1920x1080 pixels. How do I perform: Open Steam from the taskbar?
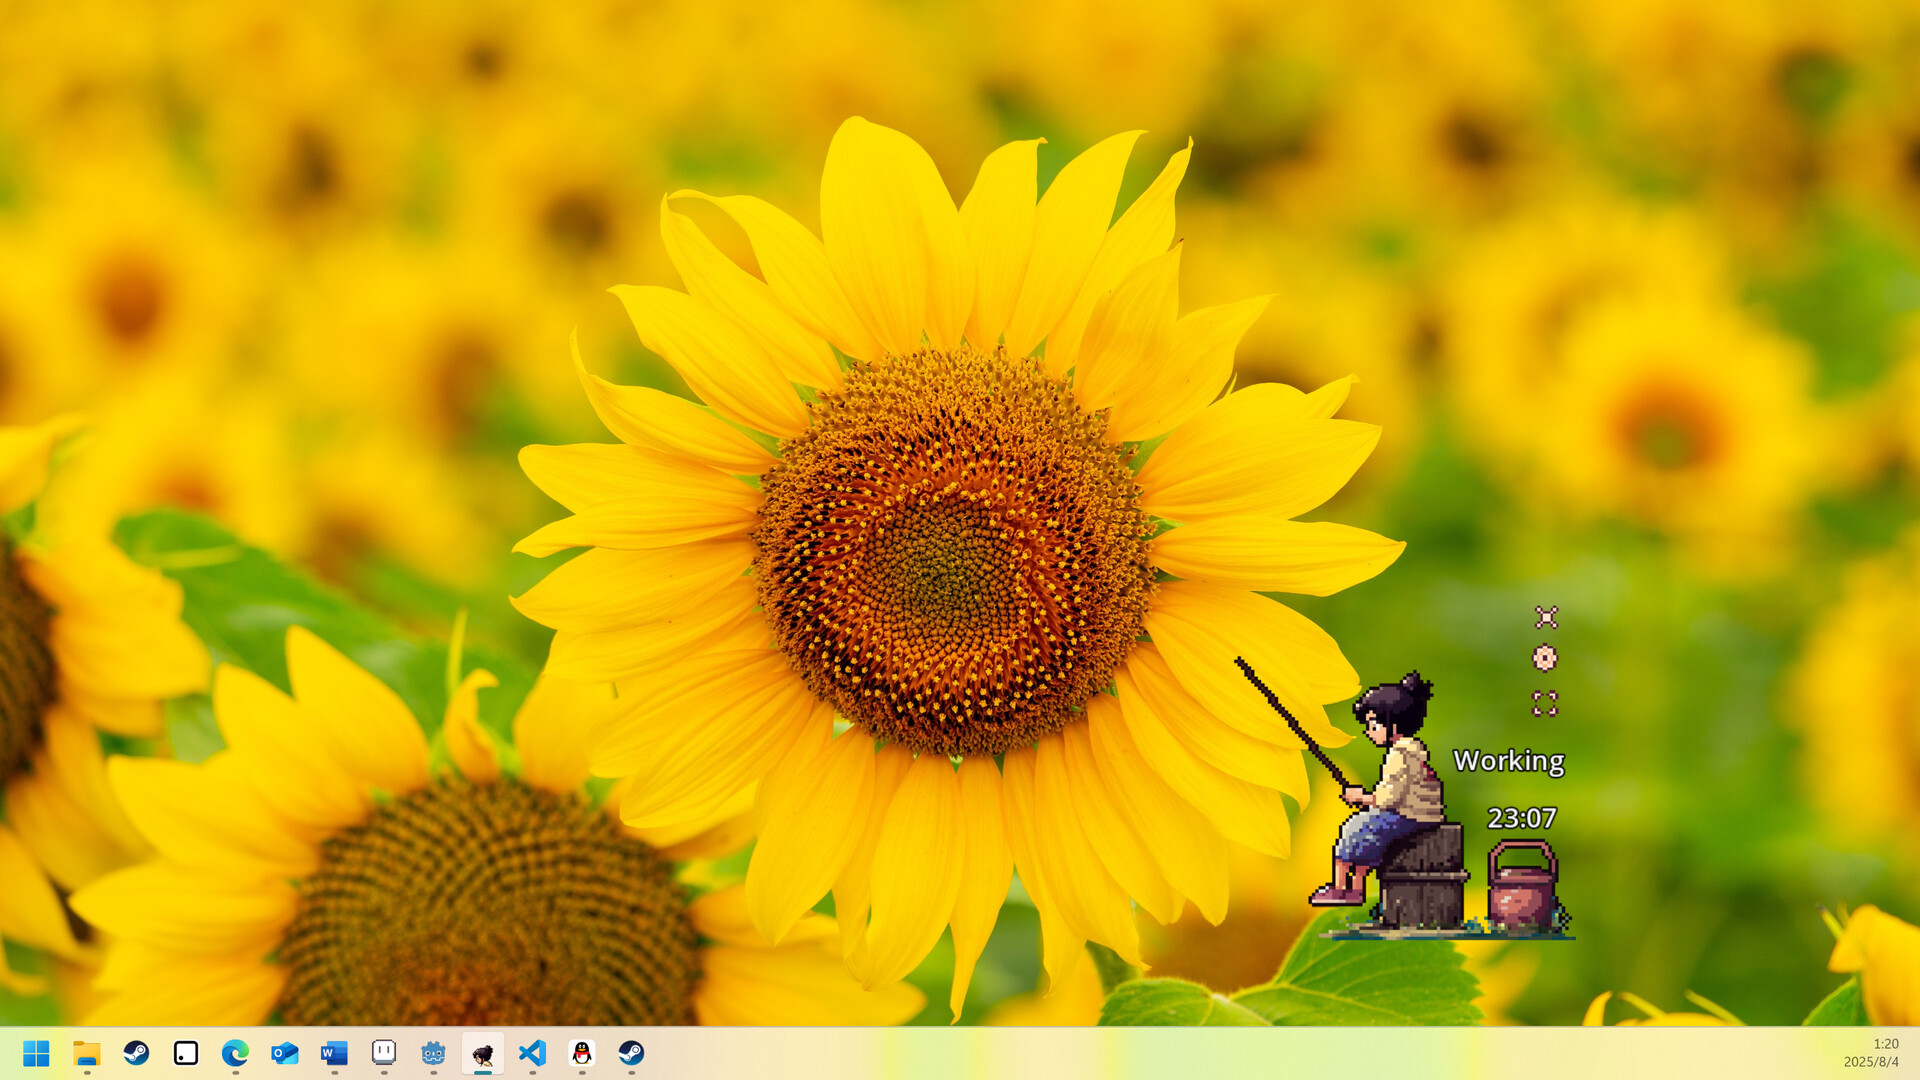click(136, 1054)
